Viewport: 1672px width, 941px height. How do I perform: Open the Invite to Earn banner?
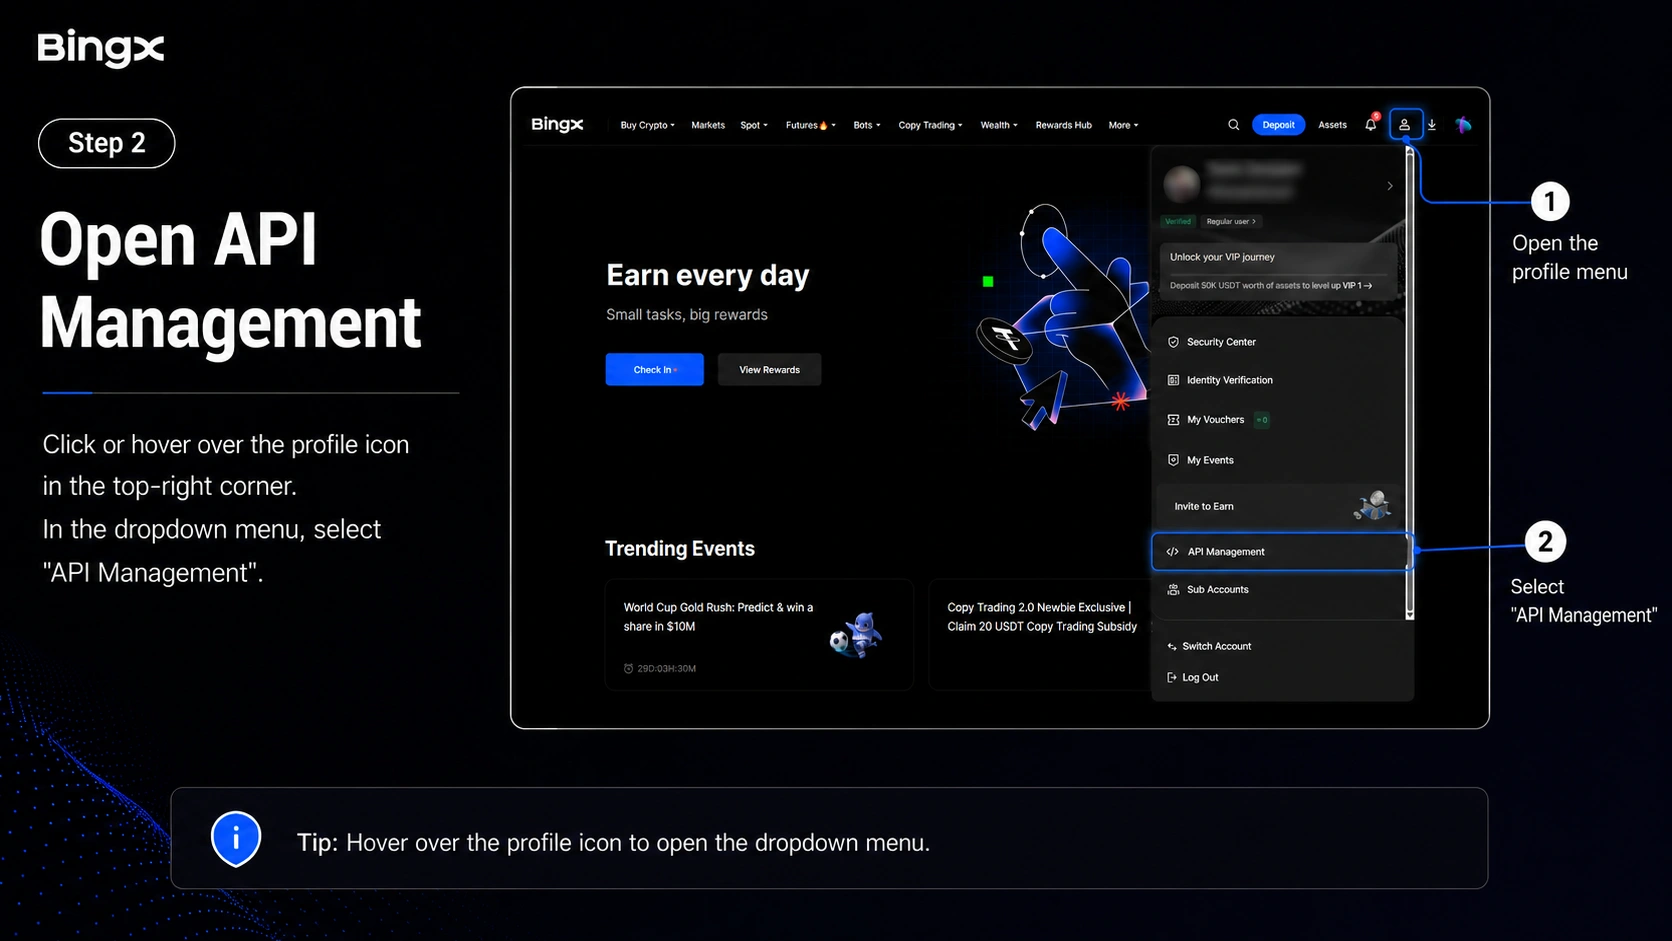point(1278,506)
